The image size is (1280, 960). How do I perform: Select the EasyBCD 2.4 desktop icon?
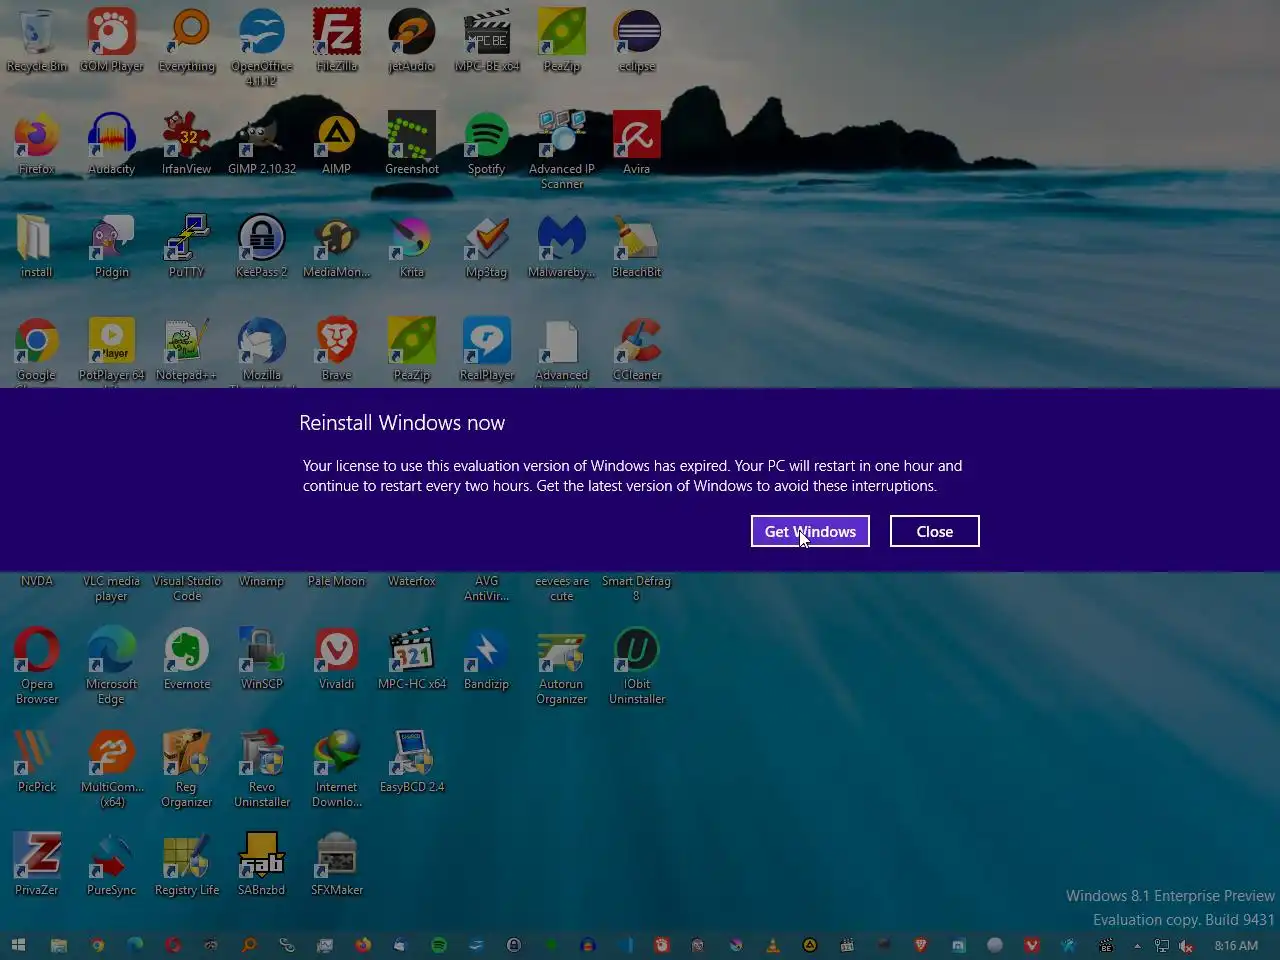point(412,762)
